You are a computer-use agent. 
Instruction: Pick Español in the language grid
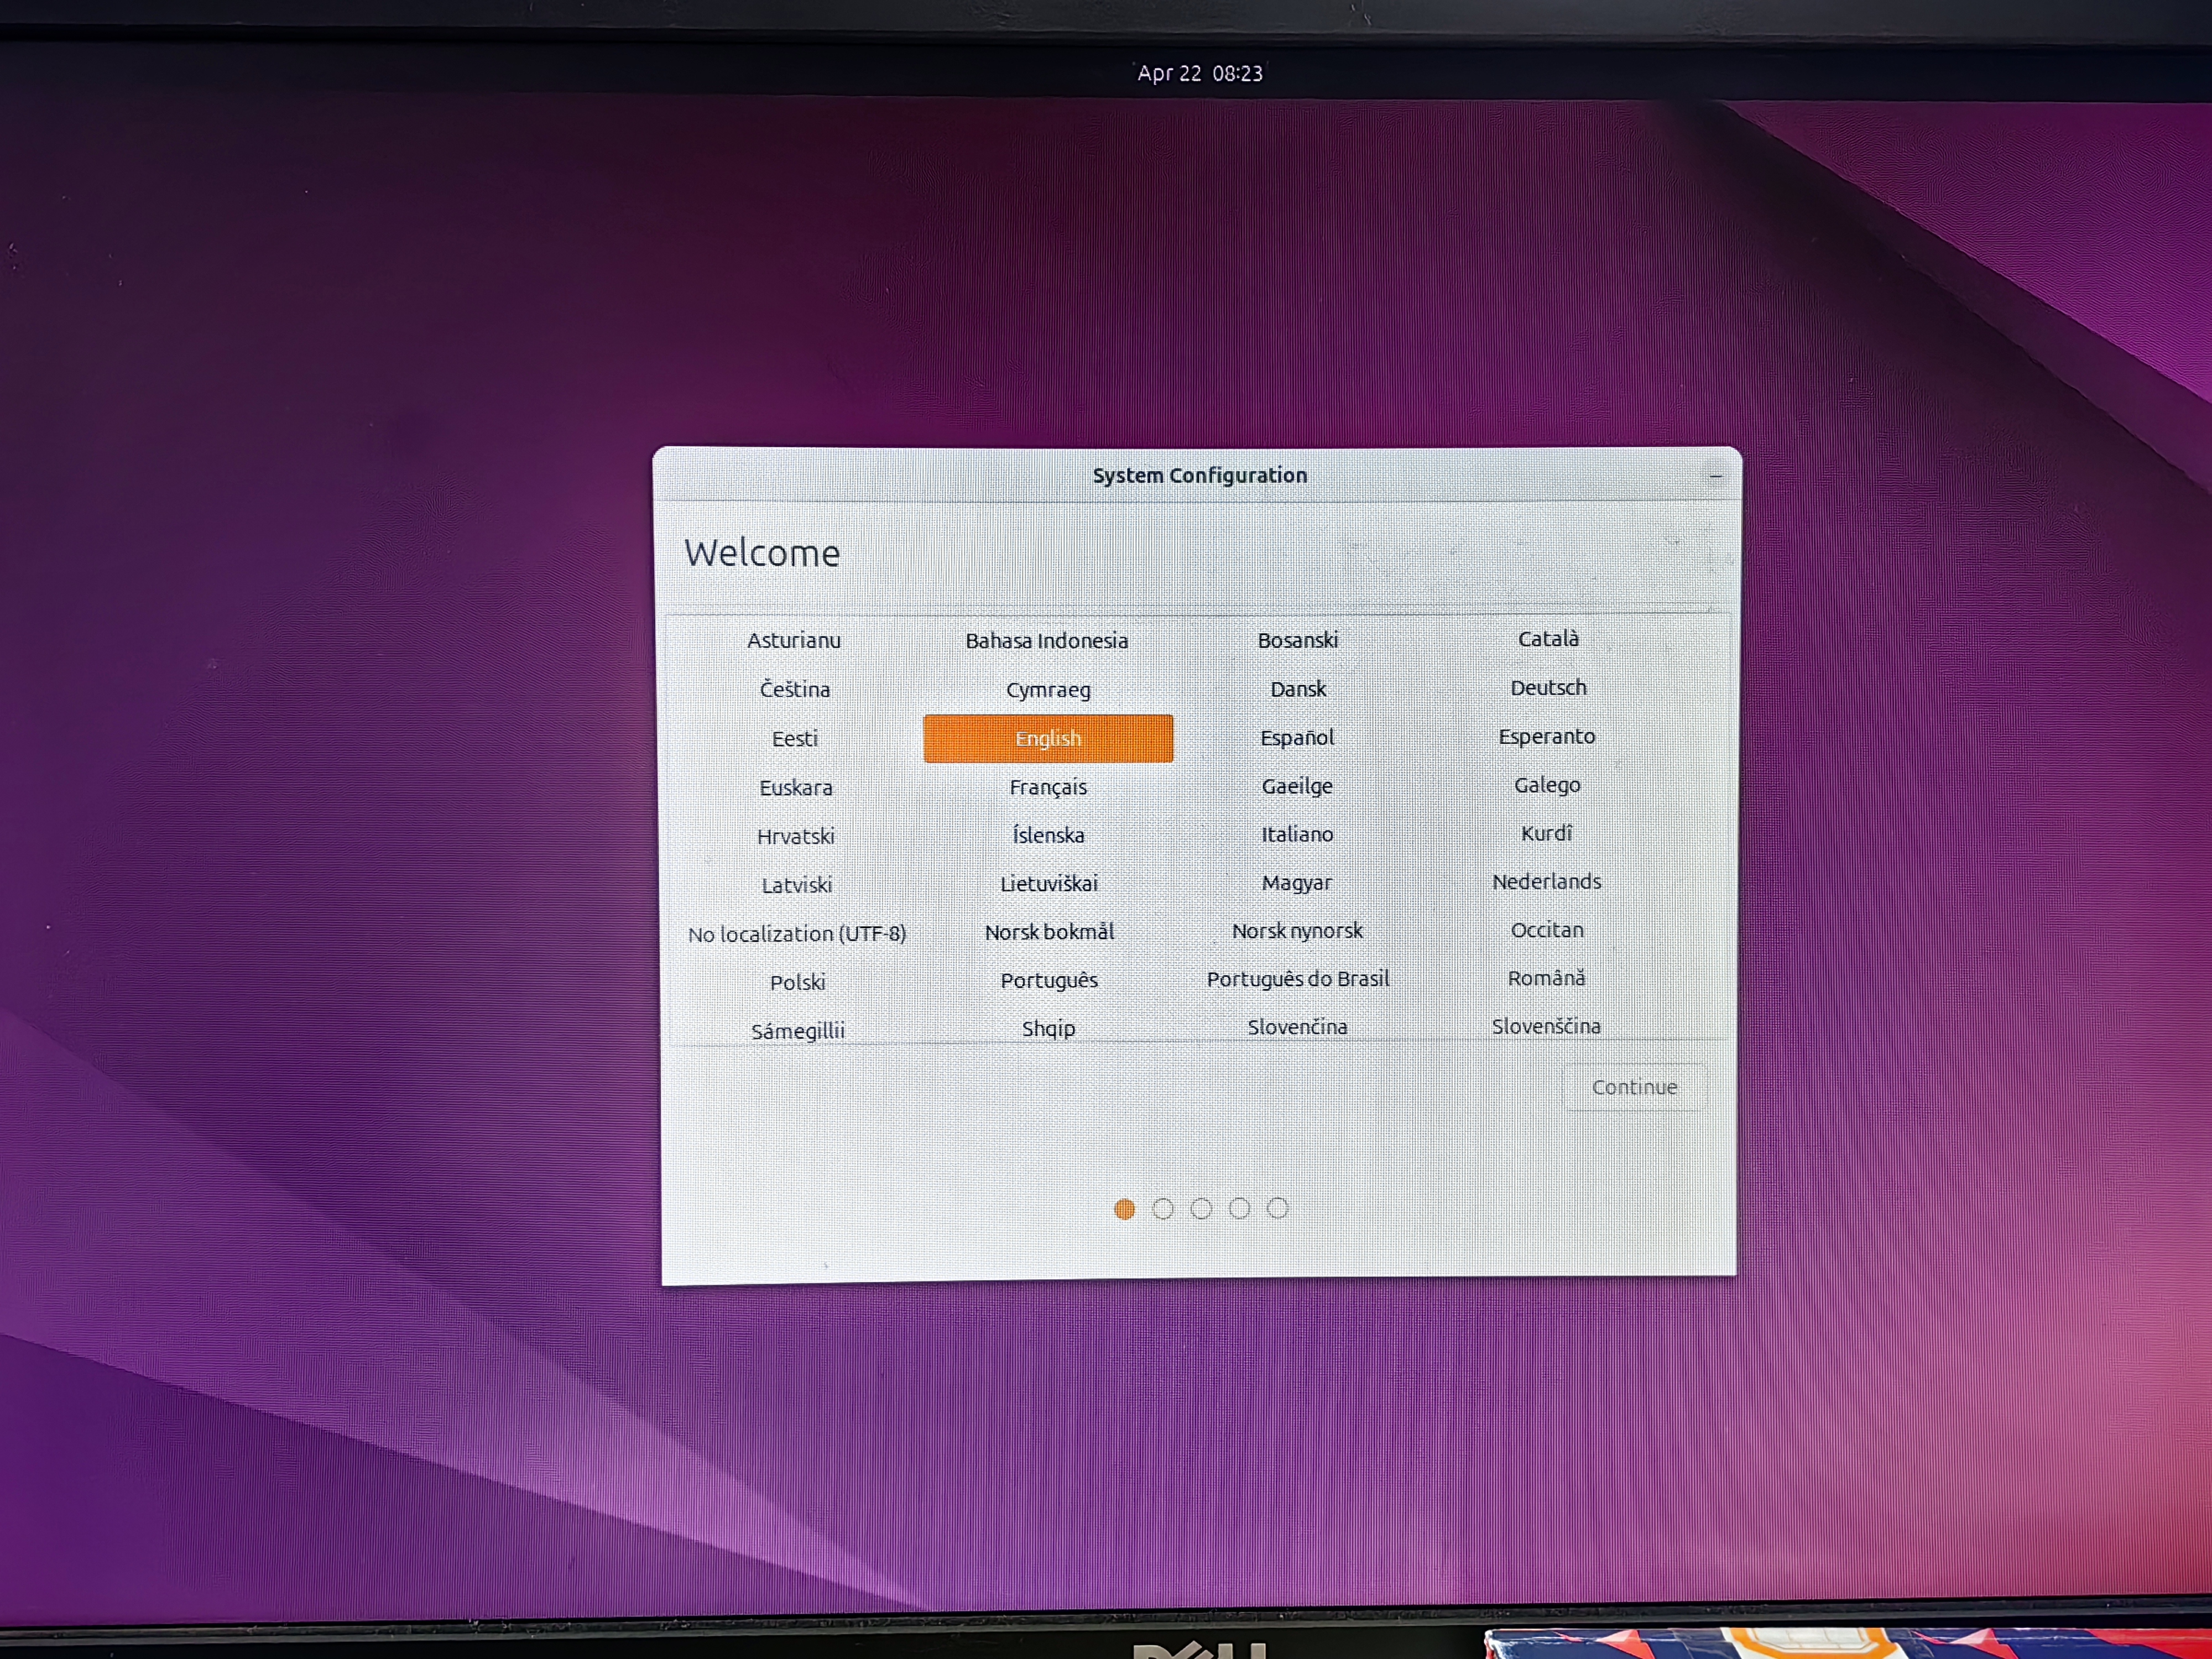pyautogui.click(x=1297, y=738)
